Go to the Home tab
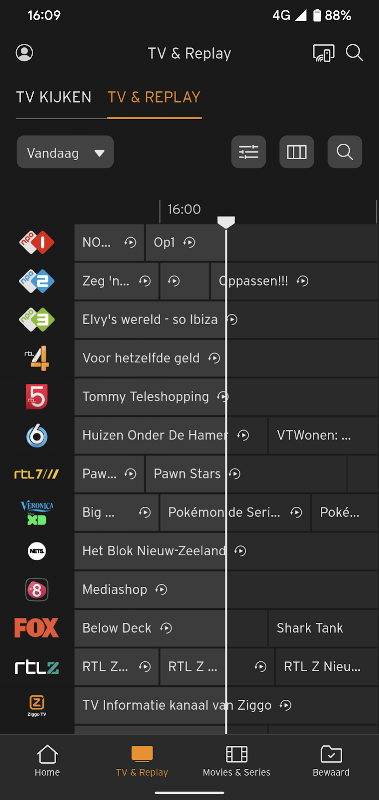Image resolution: width=379 pixels, height=800 pixels. (x=47, y=761)
